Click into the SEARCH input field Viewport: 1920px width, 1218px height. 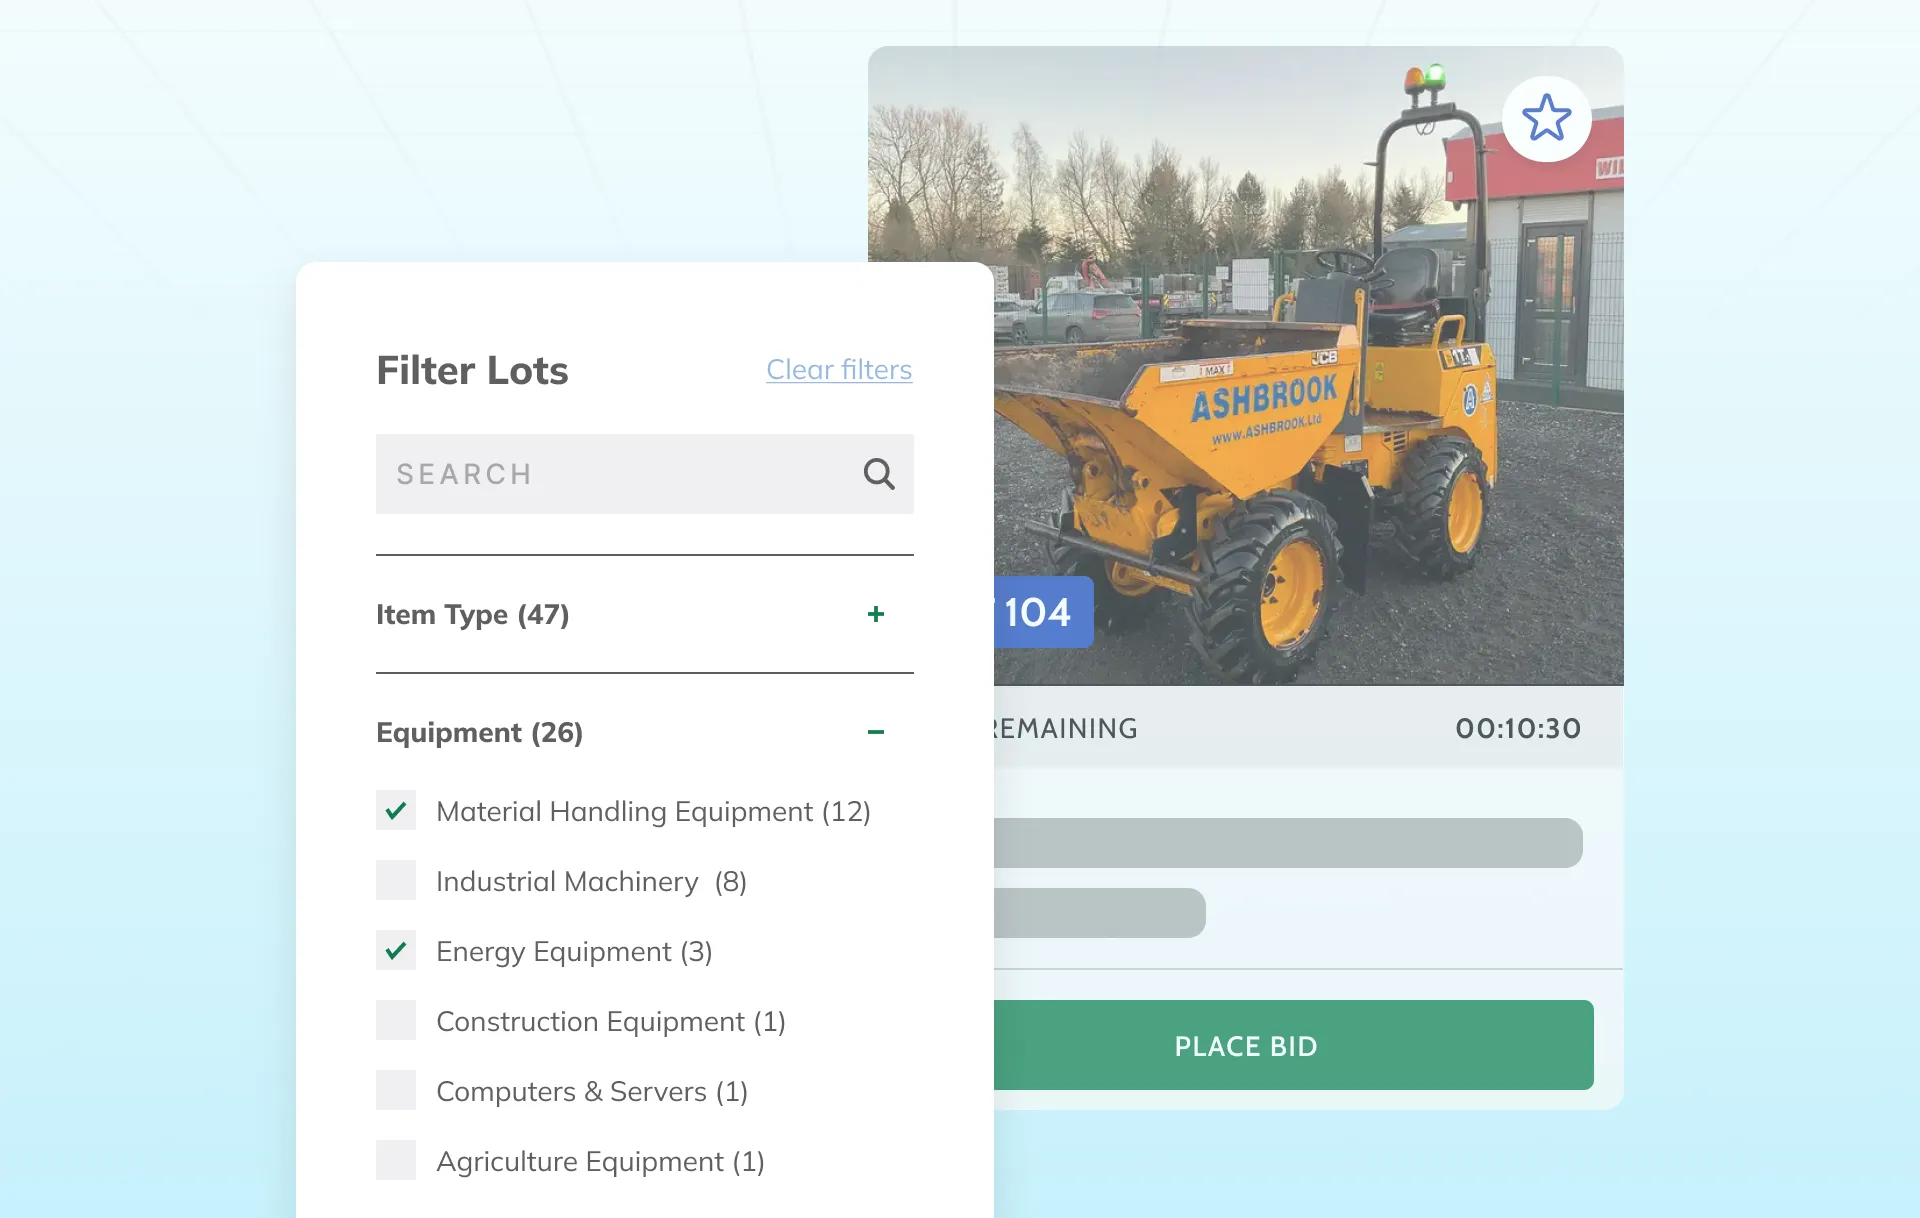pos(610,474)
